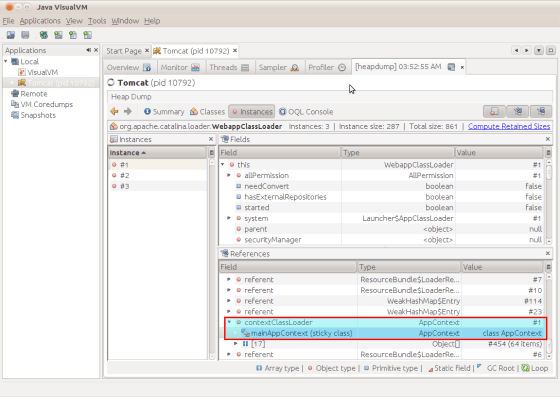The image size is (560, 397).
Task: Switch to the Monitor tab
Action: point(180,67)
